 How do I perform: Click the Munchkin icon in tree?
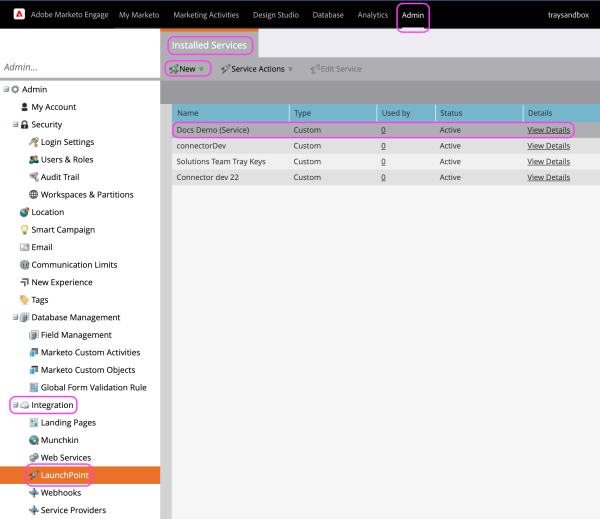(x=33, y=440)
